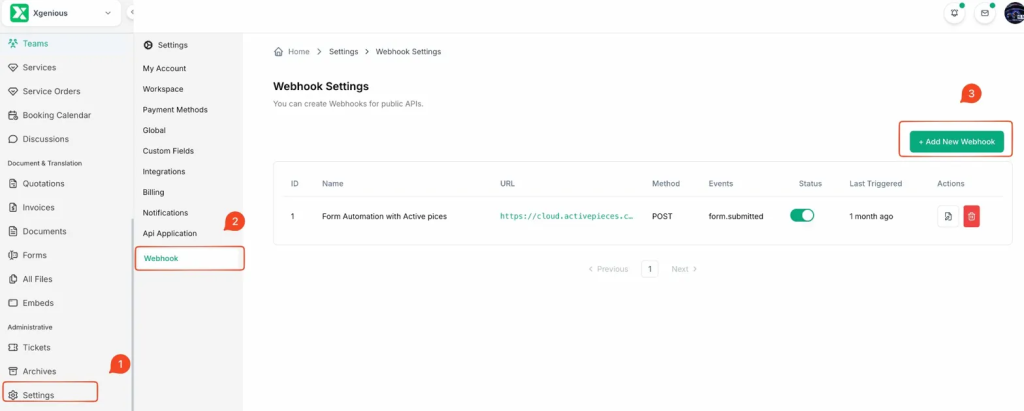The height and width of the screenshot is (411, 1024).
Task: Click the Add New Webhook button
Action: (956, 142)
